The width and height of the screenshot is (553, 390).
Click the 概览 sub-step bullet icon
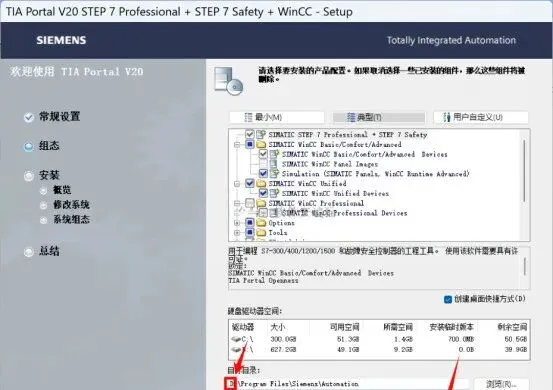click(x=43, y=191)
